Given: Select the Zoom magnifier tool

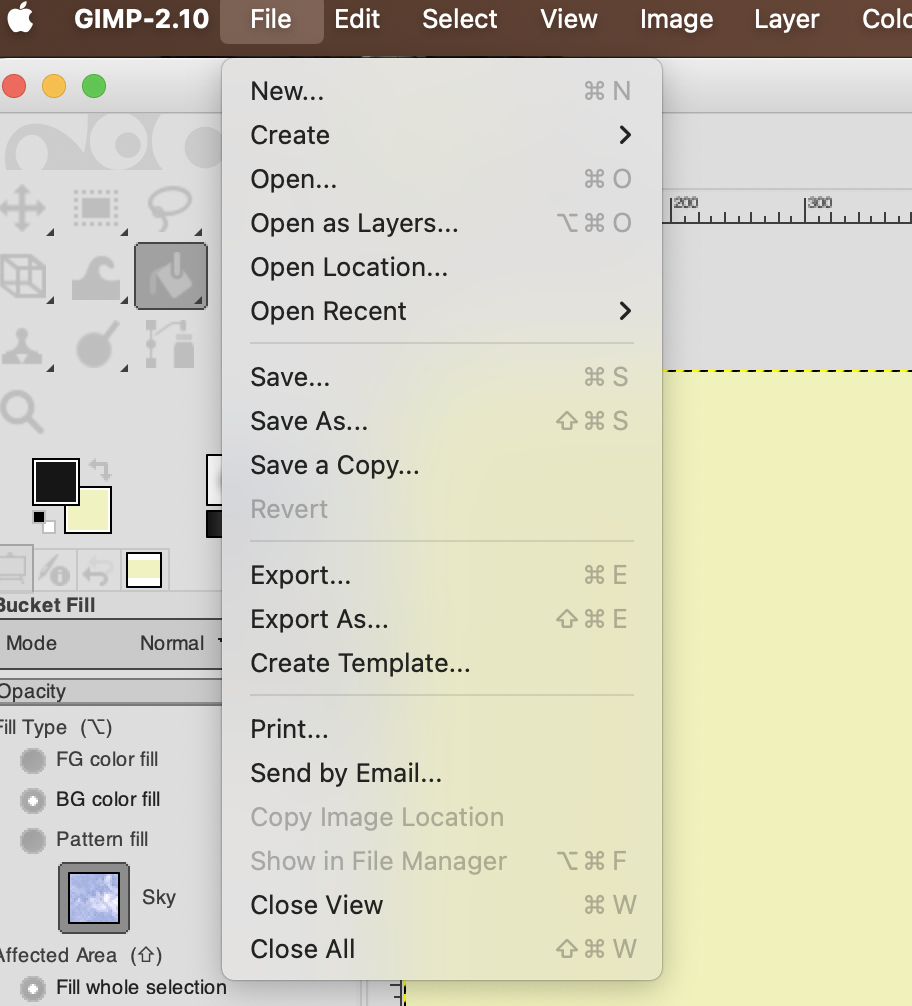Looking at the screenshot, I should pos(22,411).
